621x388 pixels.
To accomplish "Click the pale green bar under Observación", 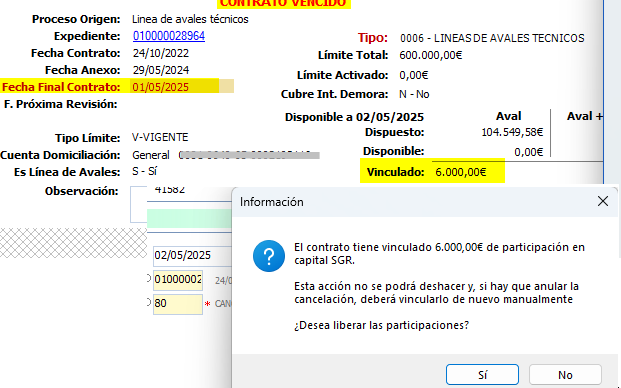I will pos(189,219).
